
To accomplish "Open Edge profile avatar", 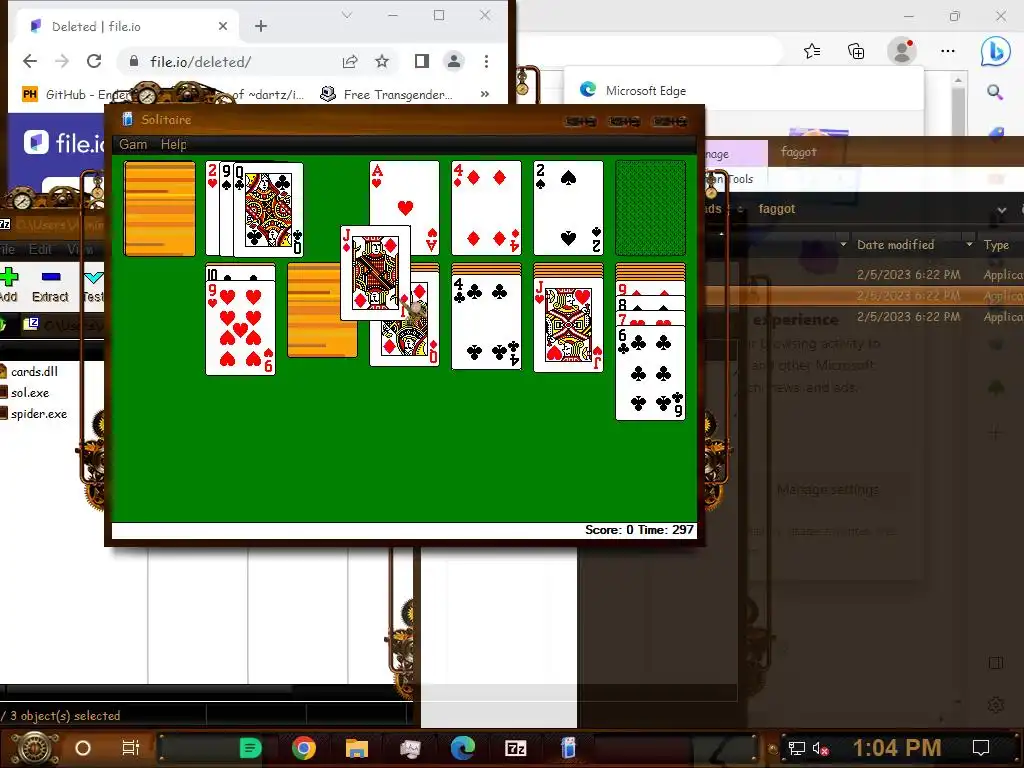I will [902, 51].
